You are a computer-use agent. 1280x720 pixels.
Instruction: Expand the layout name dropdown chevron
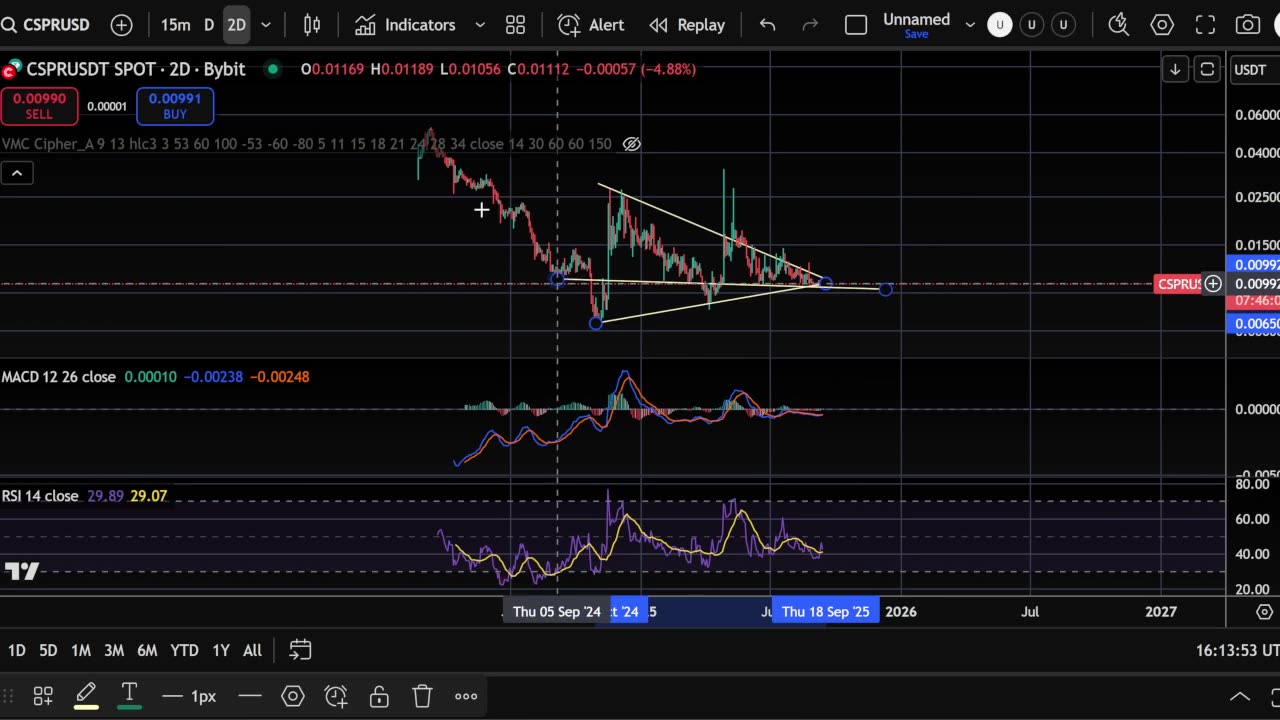pos(969,25)
